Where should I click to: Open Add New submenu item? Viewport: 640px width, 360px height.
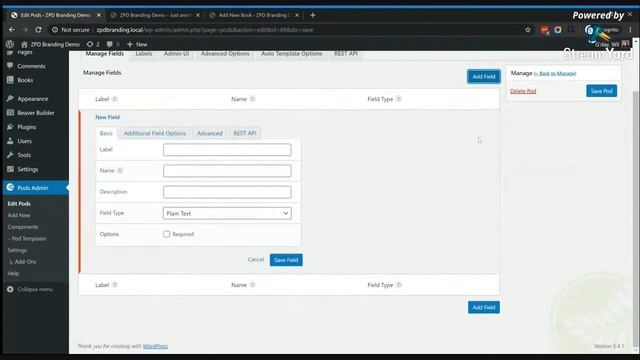[x=19, y=215]
